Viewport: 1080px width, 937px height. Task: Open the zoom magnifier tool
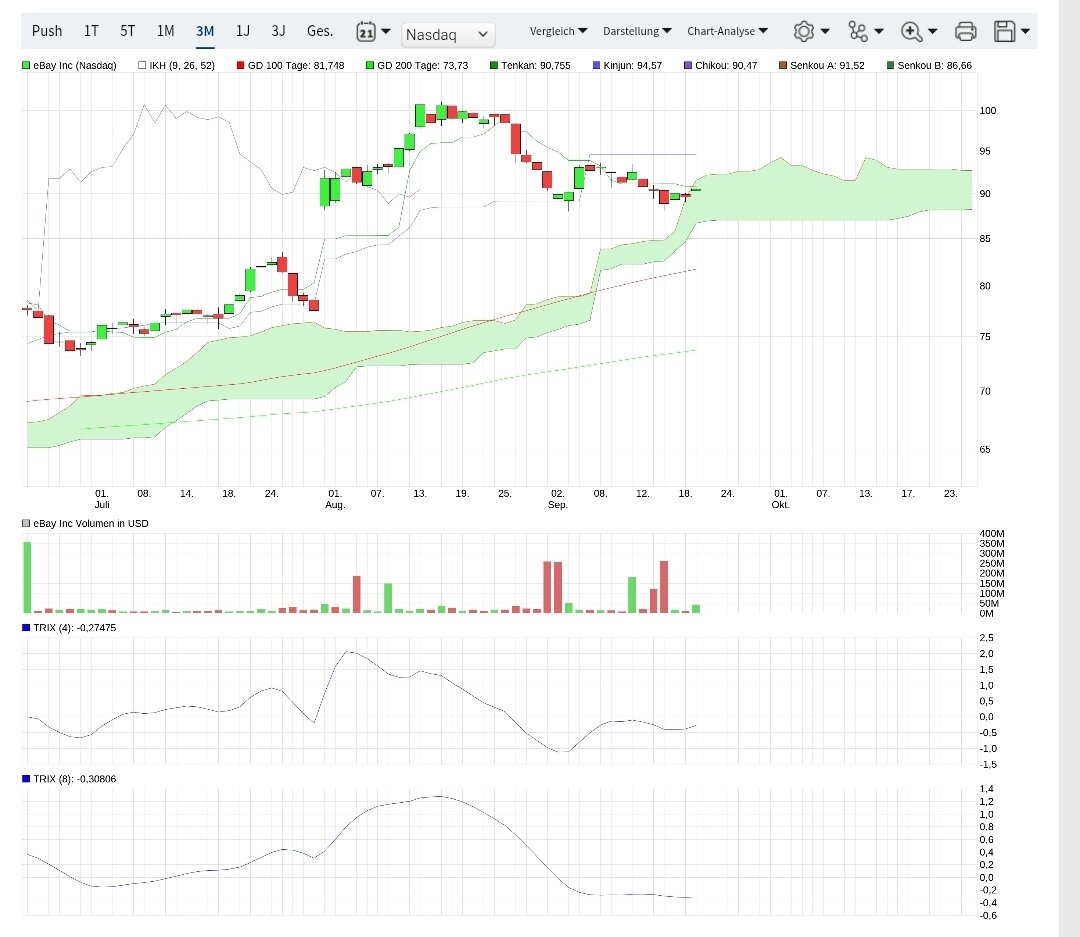911,31
